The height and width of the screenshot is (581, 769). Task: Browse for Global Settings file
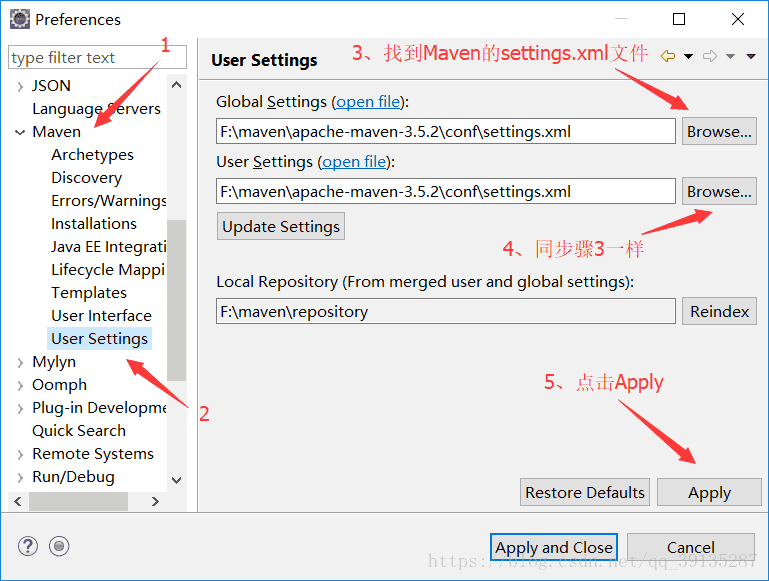tap(719, 131)
